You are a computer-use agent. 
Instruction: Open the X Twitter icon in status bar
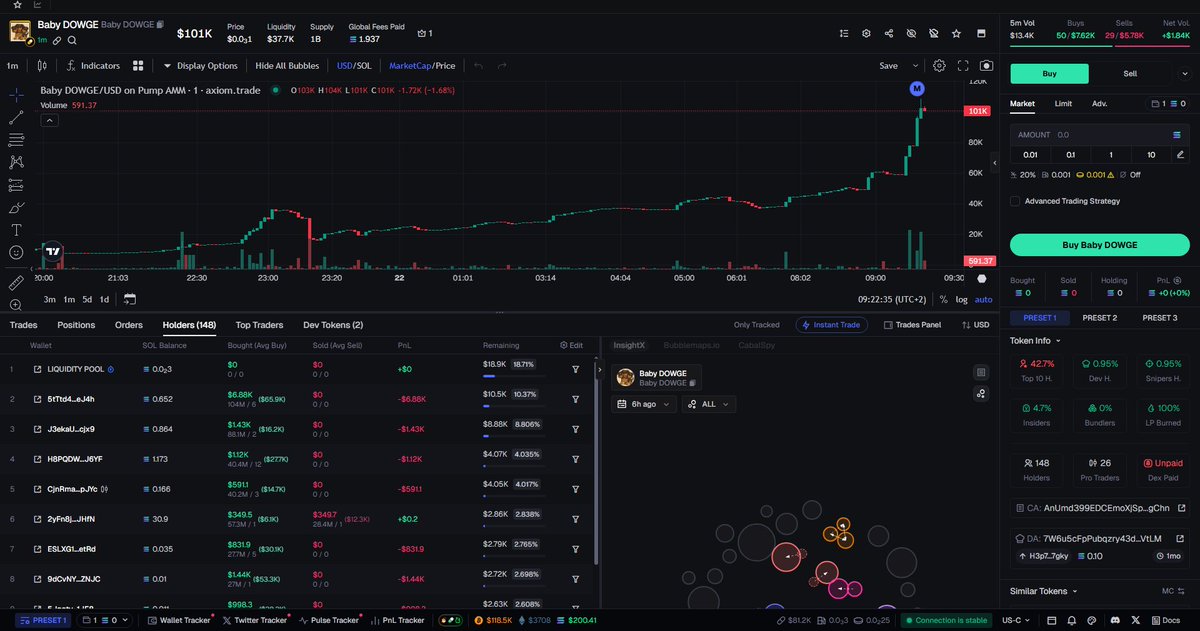[1134, 620]
